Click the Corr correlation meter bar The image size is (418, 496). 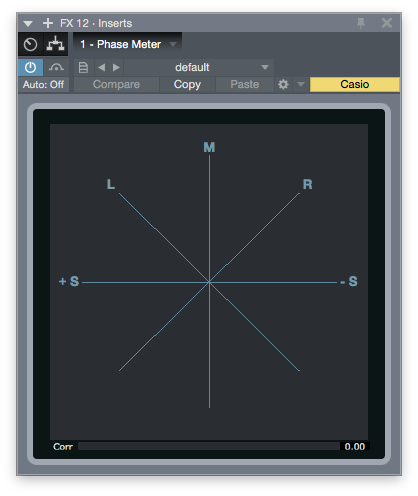coord(209,446)
